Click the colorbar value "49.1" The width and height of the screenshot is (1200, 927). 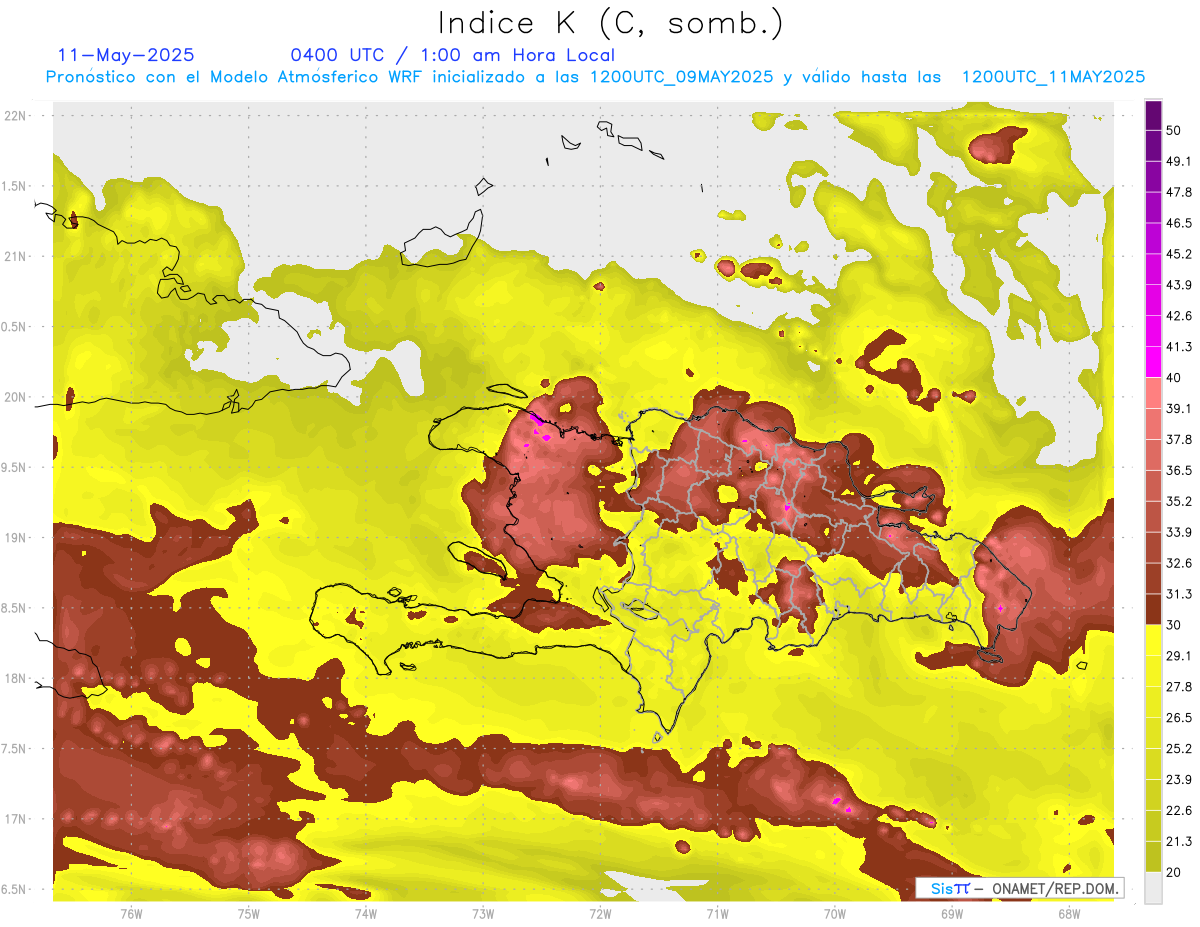[1178, 161]
